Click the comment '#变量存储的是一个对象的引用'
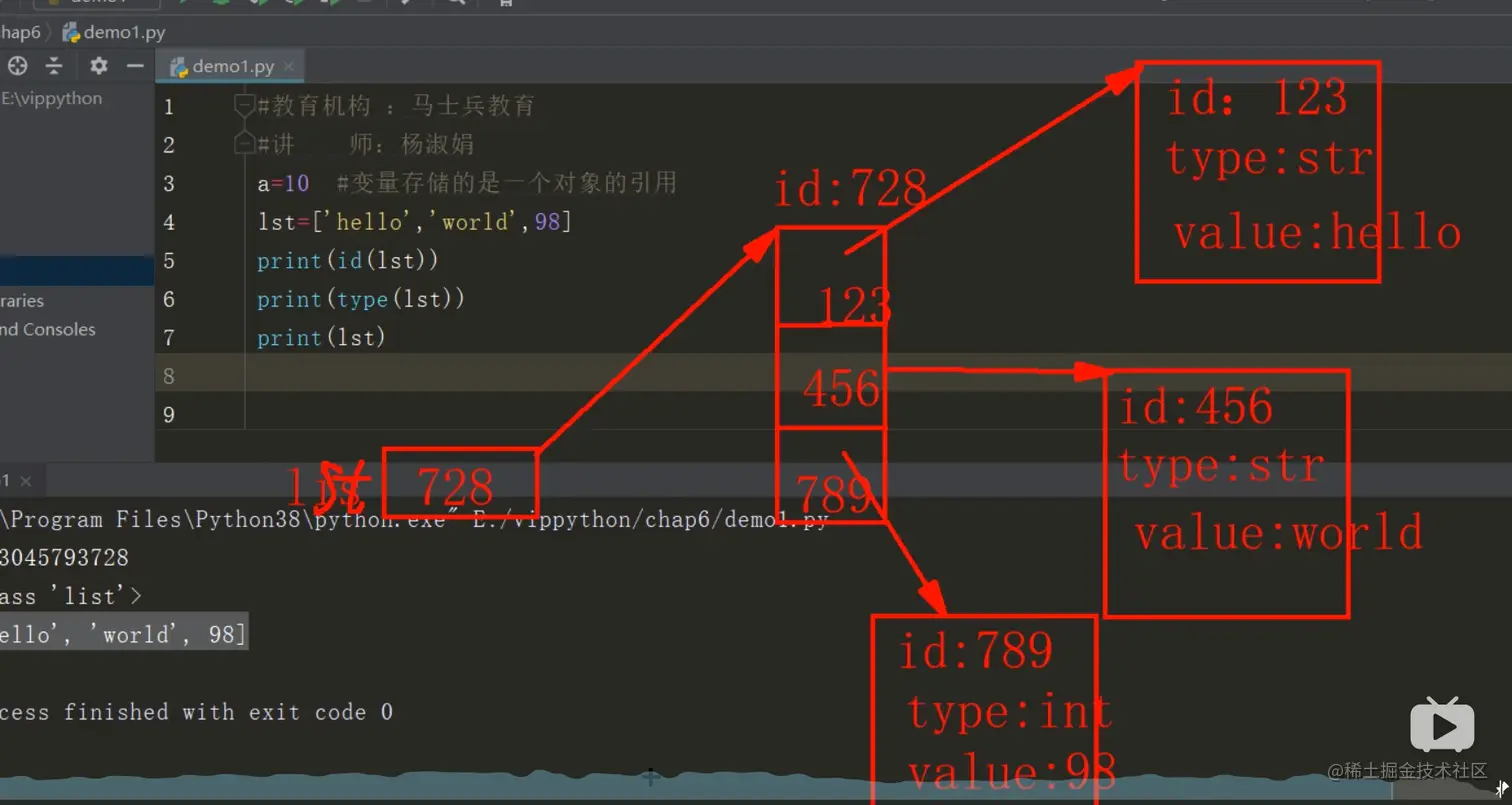1512x805 pixels. (x=507, y=183)
